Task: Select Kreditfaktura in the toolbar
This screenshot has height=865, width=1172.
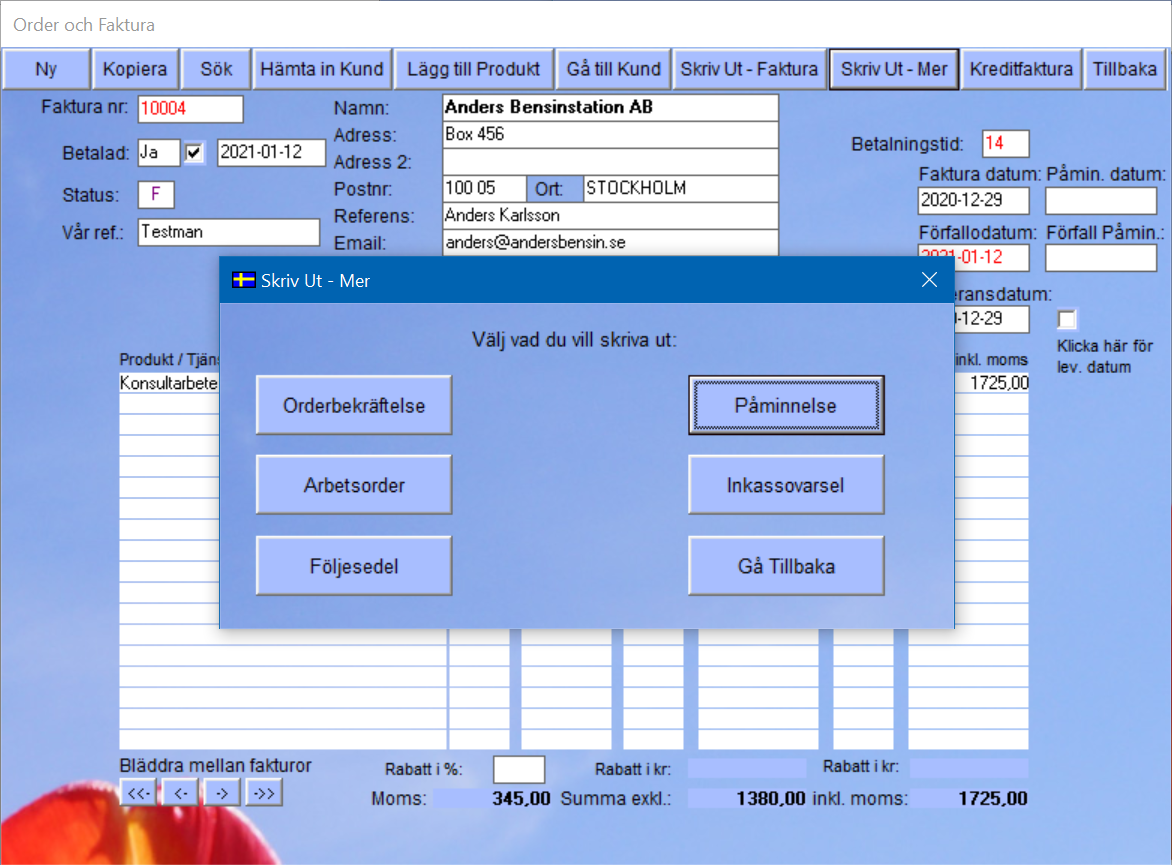Action: click(1021, 69)
